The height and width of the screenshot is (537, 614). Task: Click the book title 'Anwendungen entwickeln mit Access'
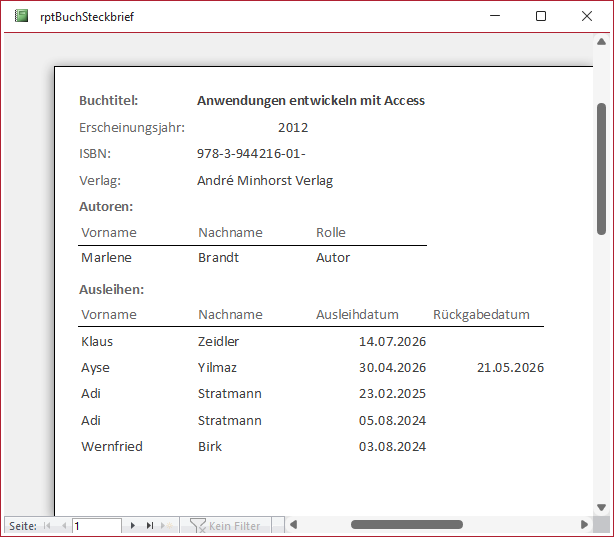[x=311, y=101]
